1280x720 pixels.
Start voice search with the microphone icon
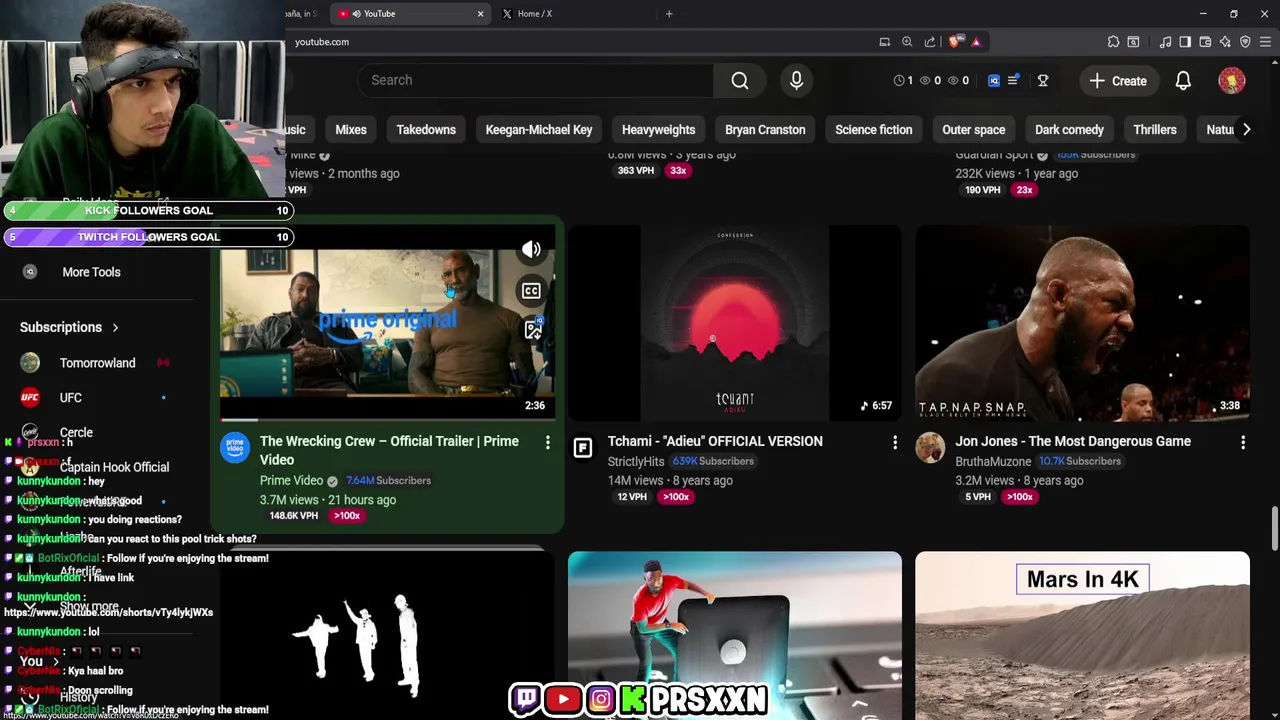click(x=796, y=80)
